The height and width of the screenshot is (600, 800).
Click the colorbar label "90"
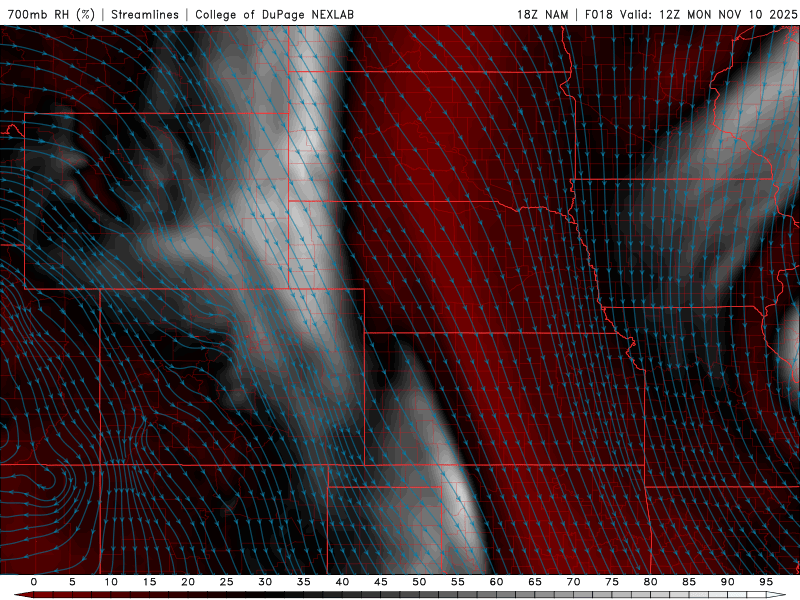(728, 582)
